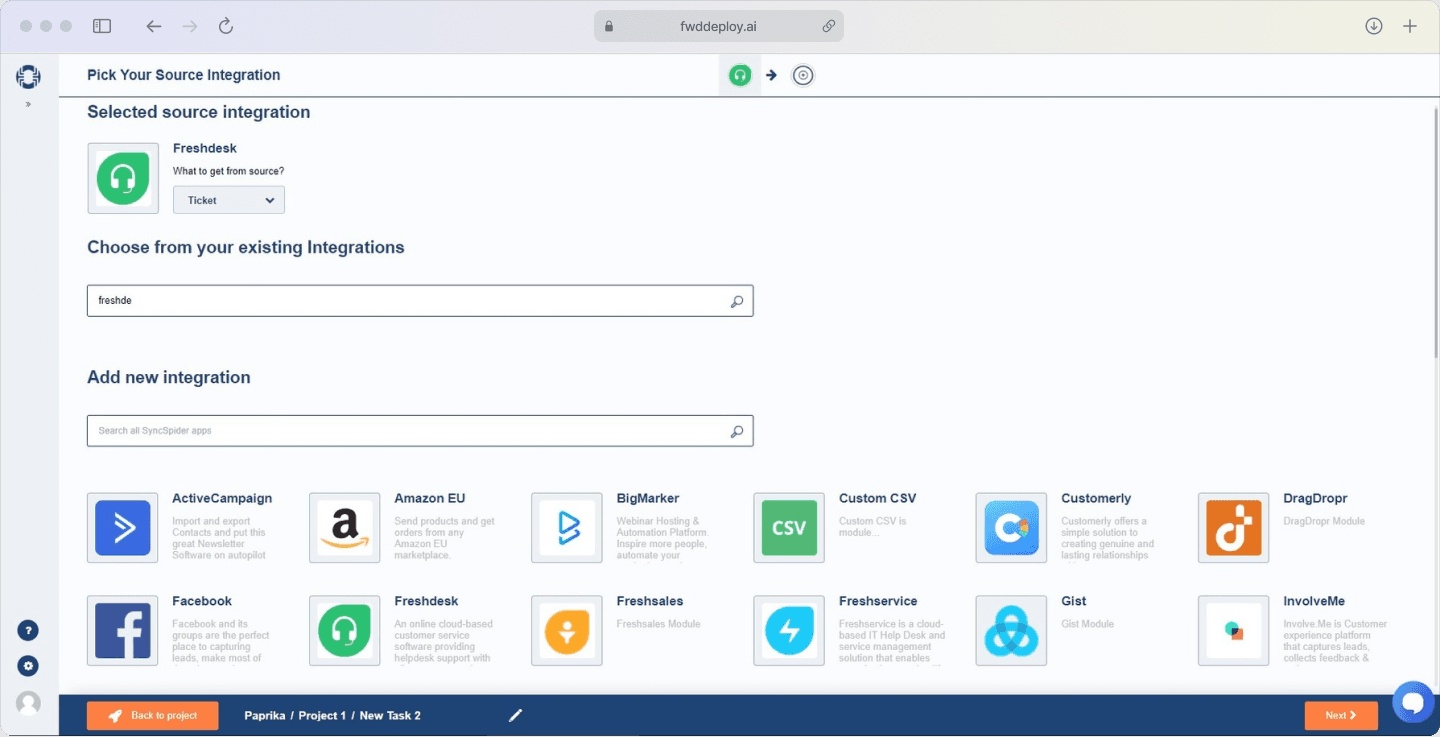This screenshot has width=1440, height=737.
Task: Click the Search all SyncSpider apps field
Action: (x=420, y=431)
